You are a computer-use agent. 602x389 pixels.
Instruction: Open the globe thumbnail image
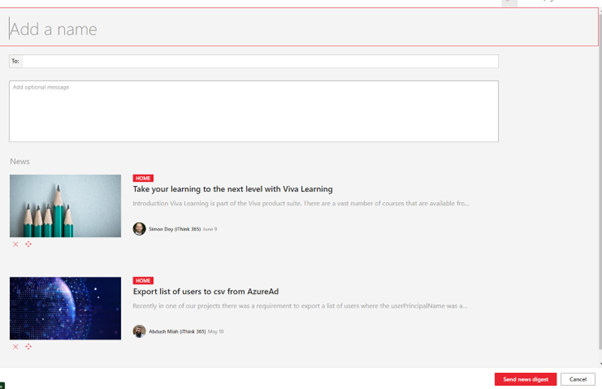tap(65, 308)
